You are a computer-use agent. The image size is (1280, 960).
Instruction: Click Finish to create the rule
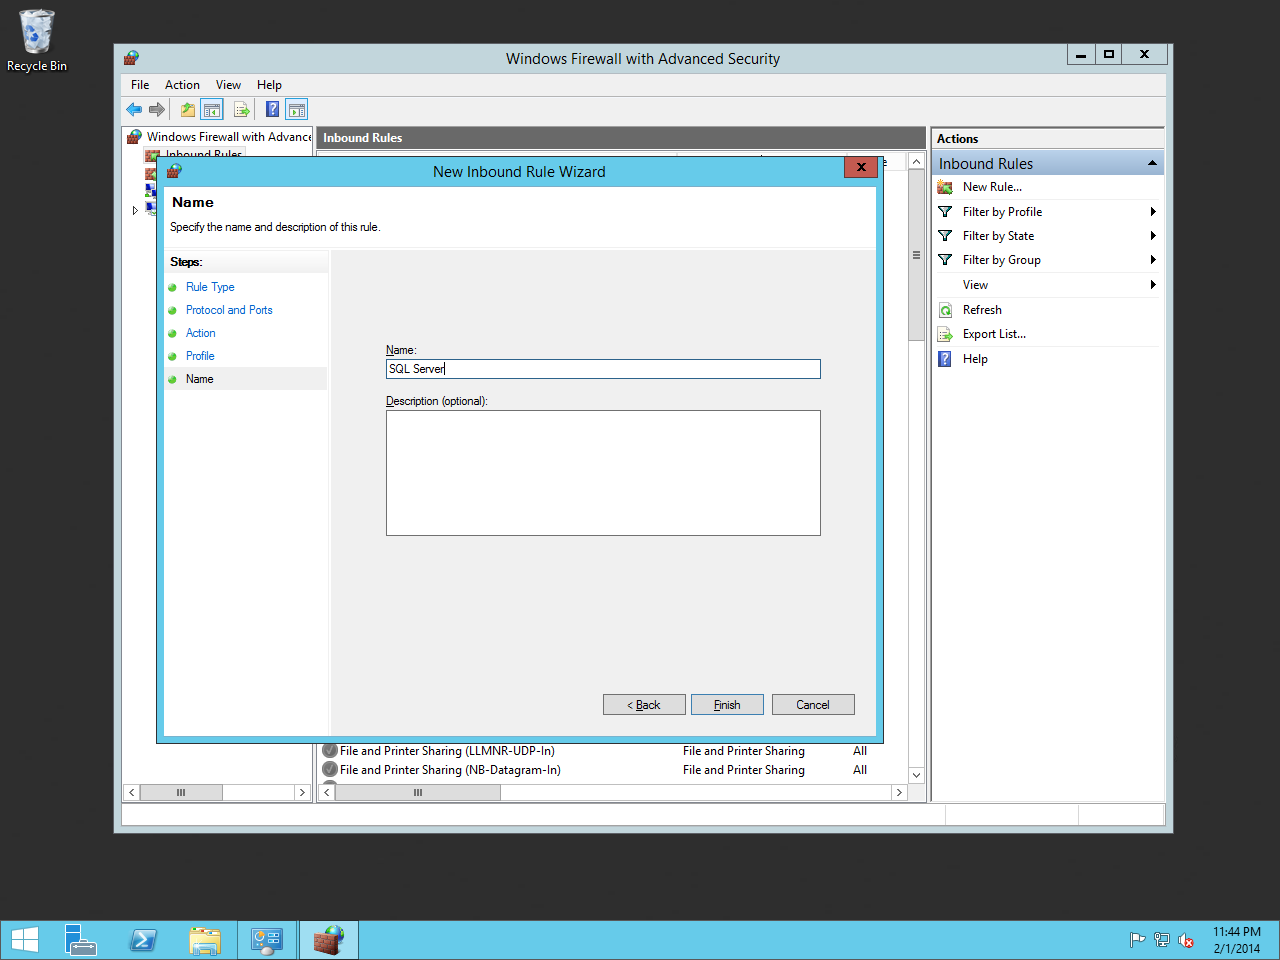coord(727,705)
